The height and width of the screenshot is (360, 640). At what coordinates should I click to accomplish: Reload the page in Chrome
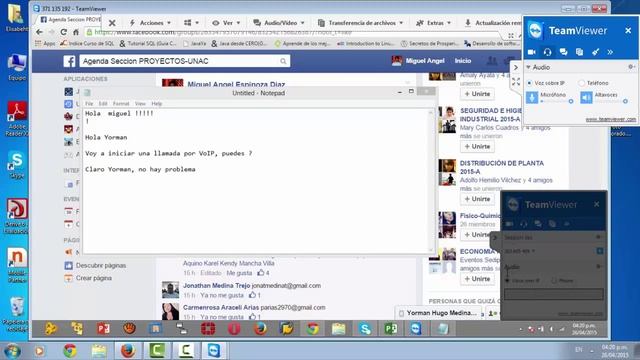tap(64, 32)
